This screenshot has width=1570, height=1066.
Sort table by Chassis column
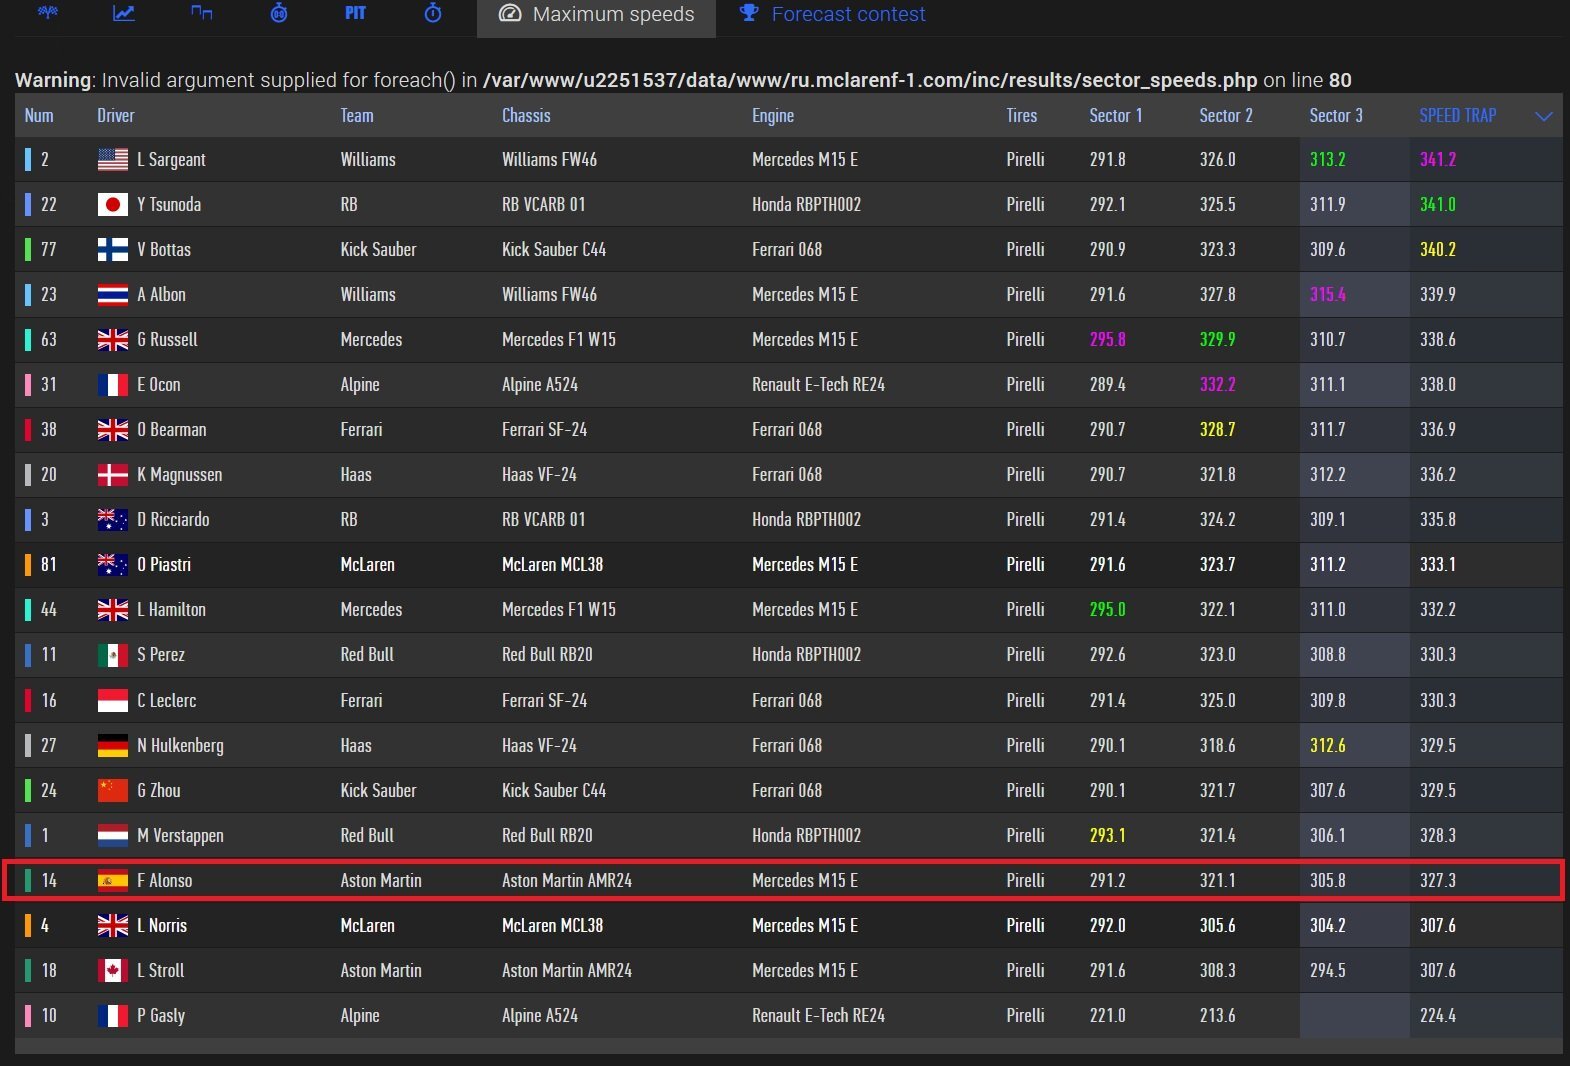pos(526,115)
